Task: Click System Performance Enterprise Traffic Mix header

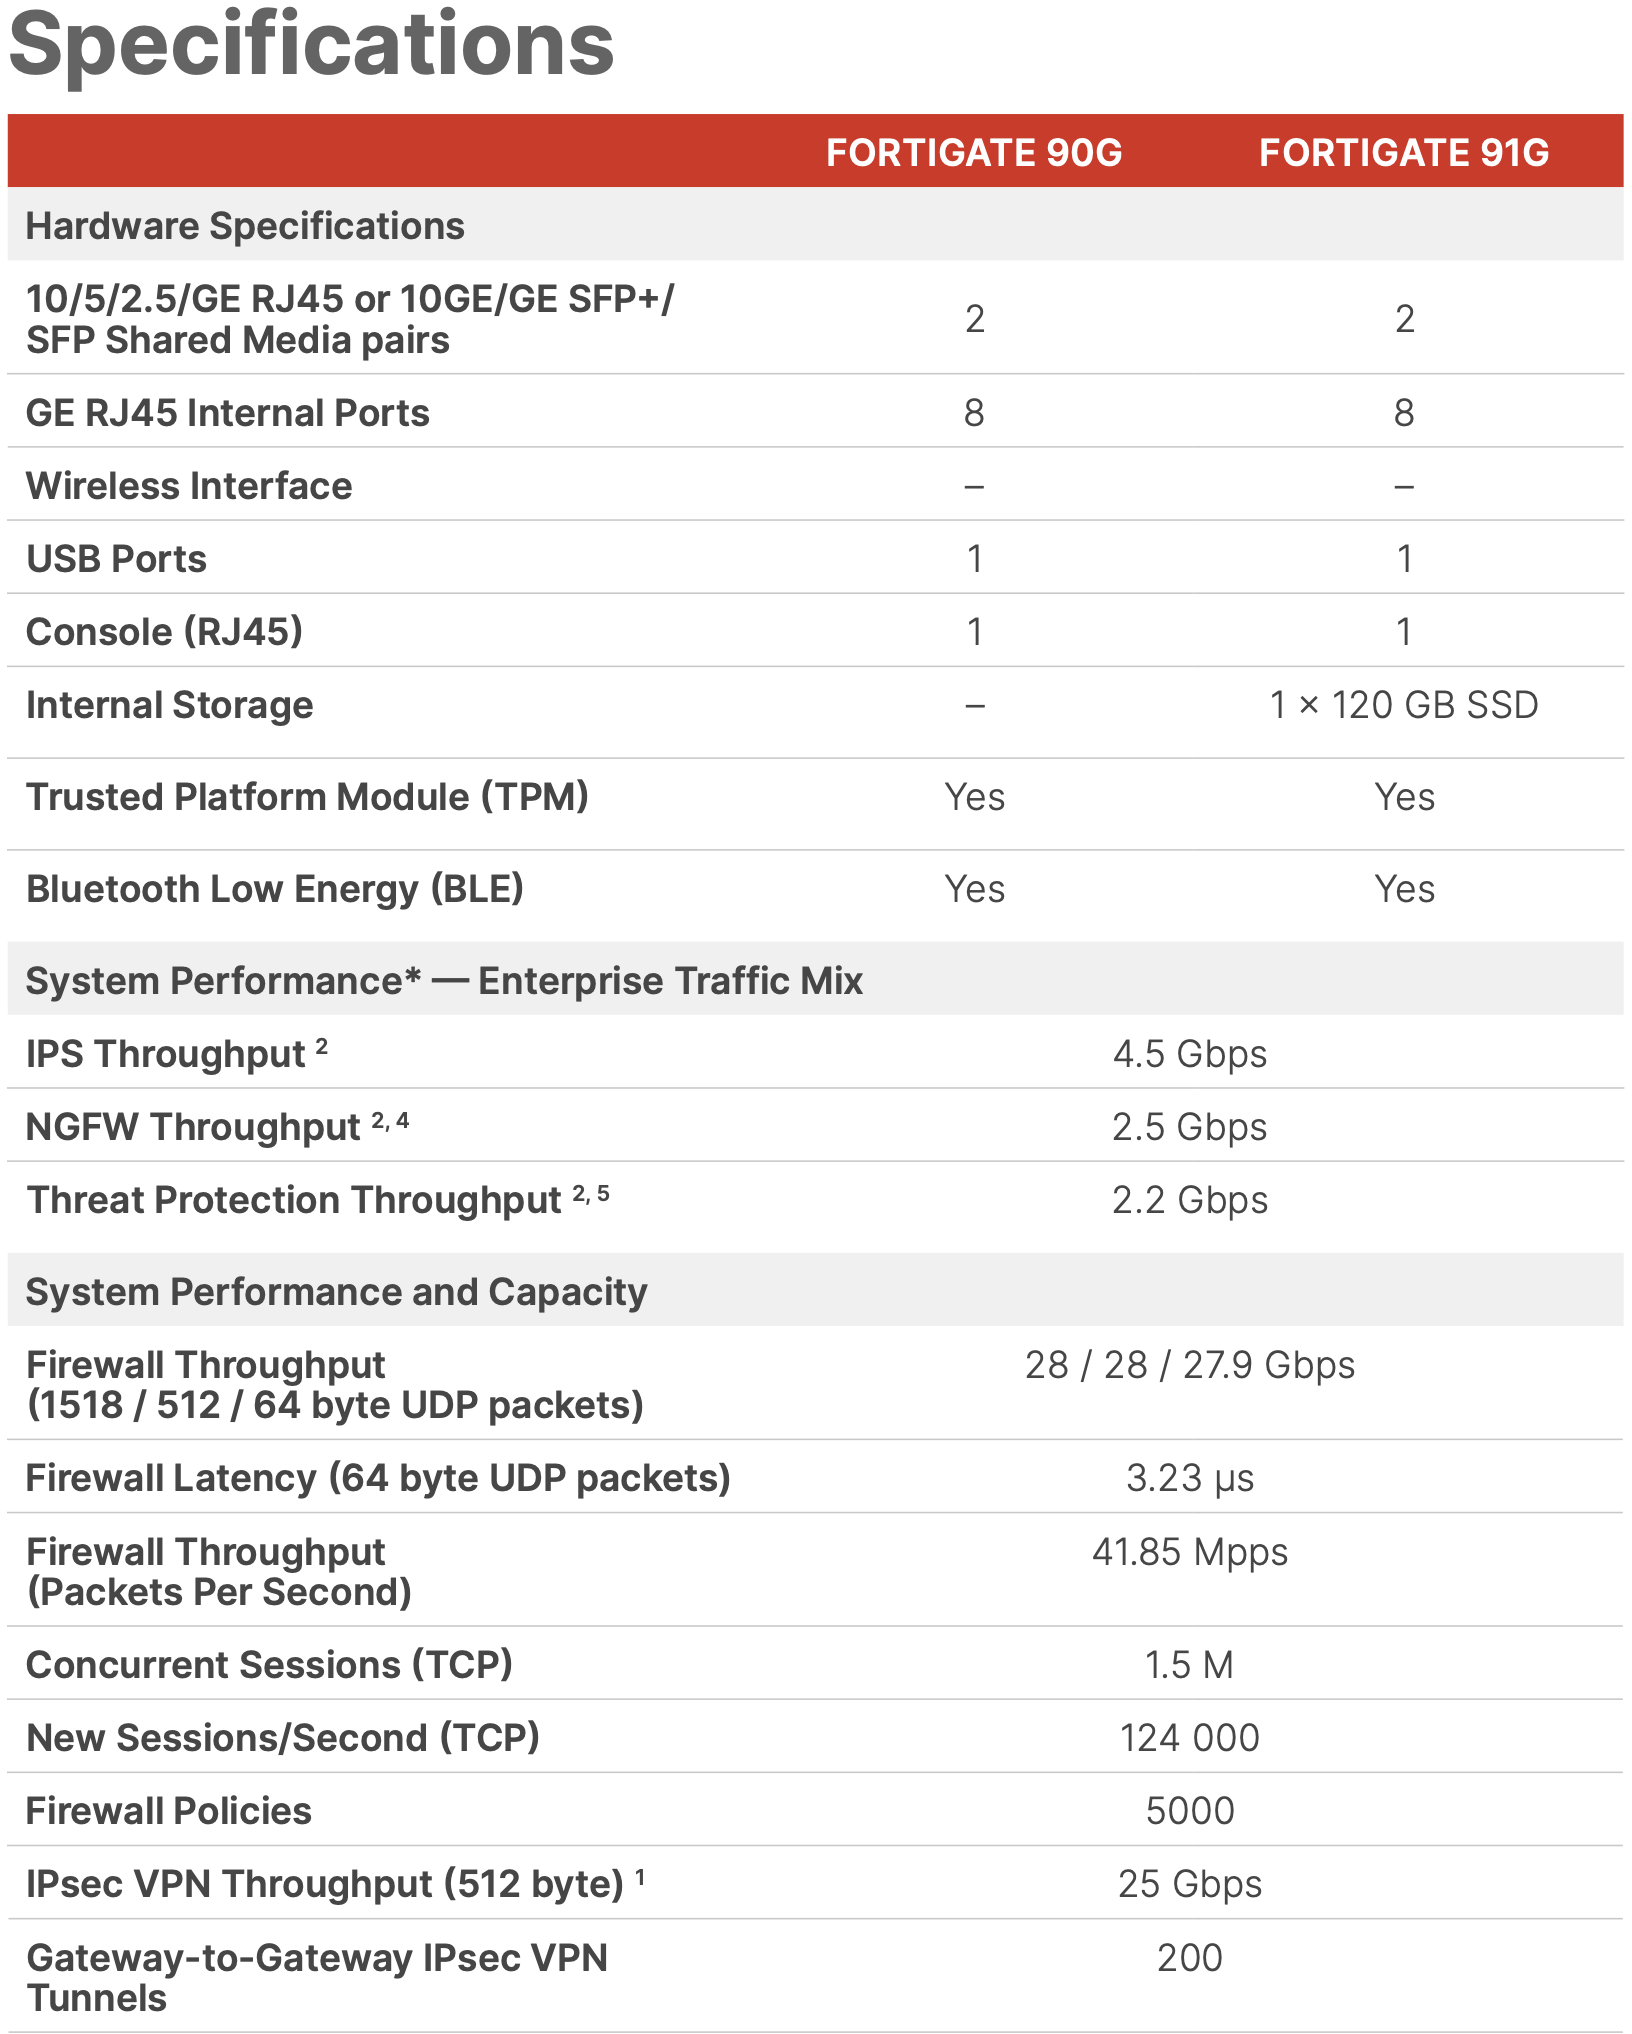Action: point(444,981)
